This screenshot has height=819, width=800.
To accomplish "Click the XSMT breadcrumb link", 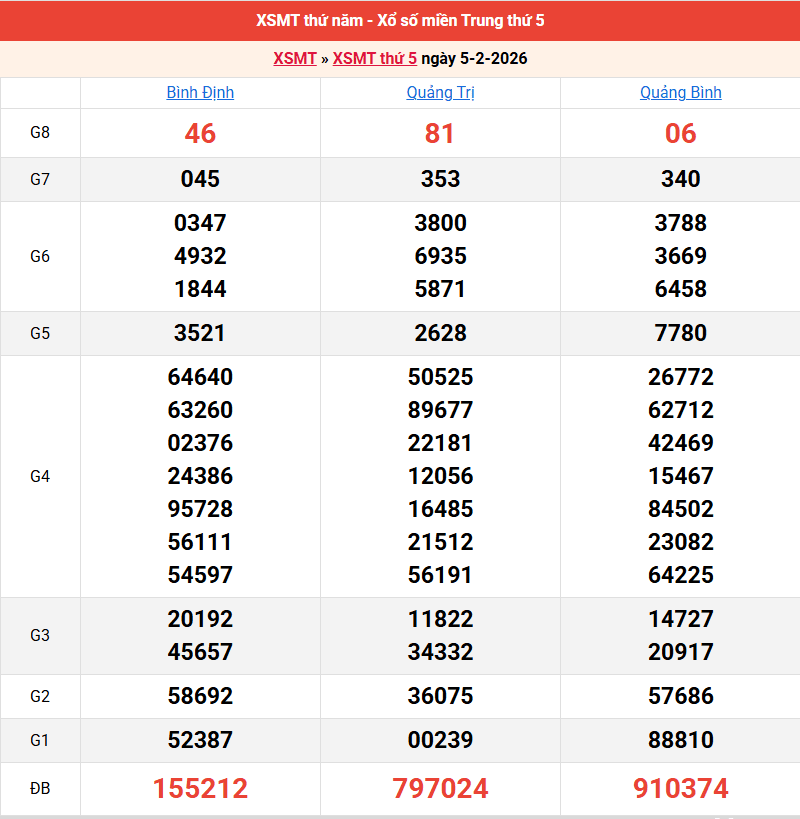I will coord(295,58).
